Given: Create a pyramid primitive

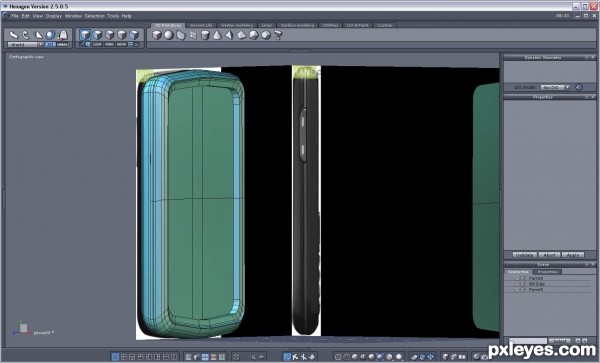Looking at the screenshot, I should click(229, 35).
